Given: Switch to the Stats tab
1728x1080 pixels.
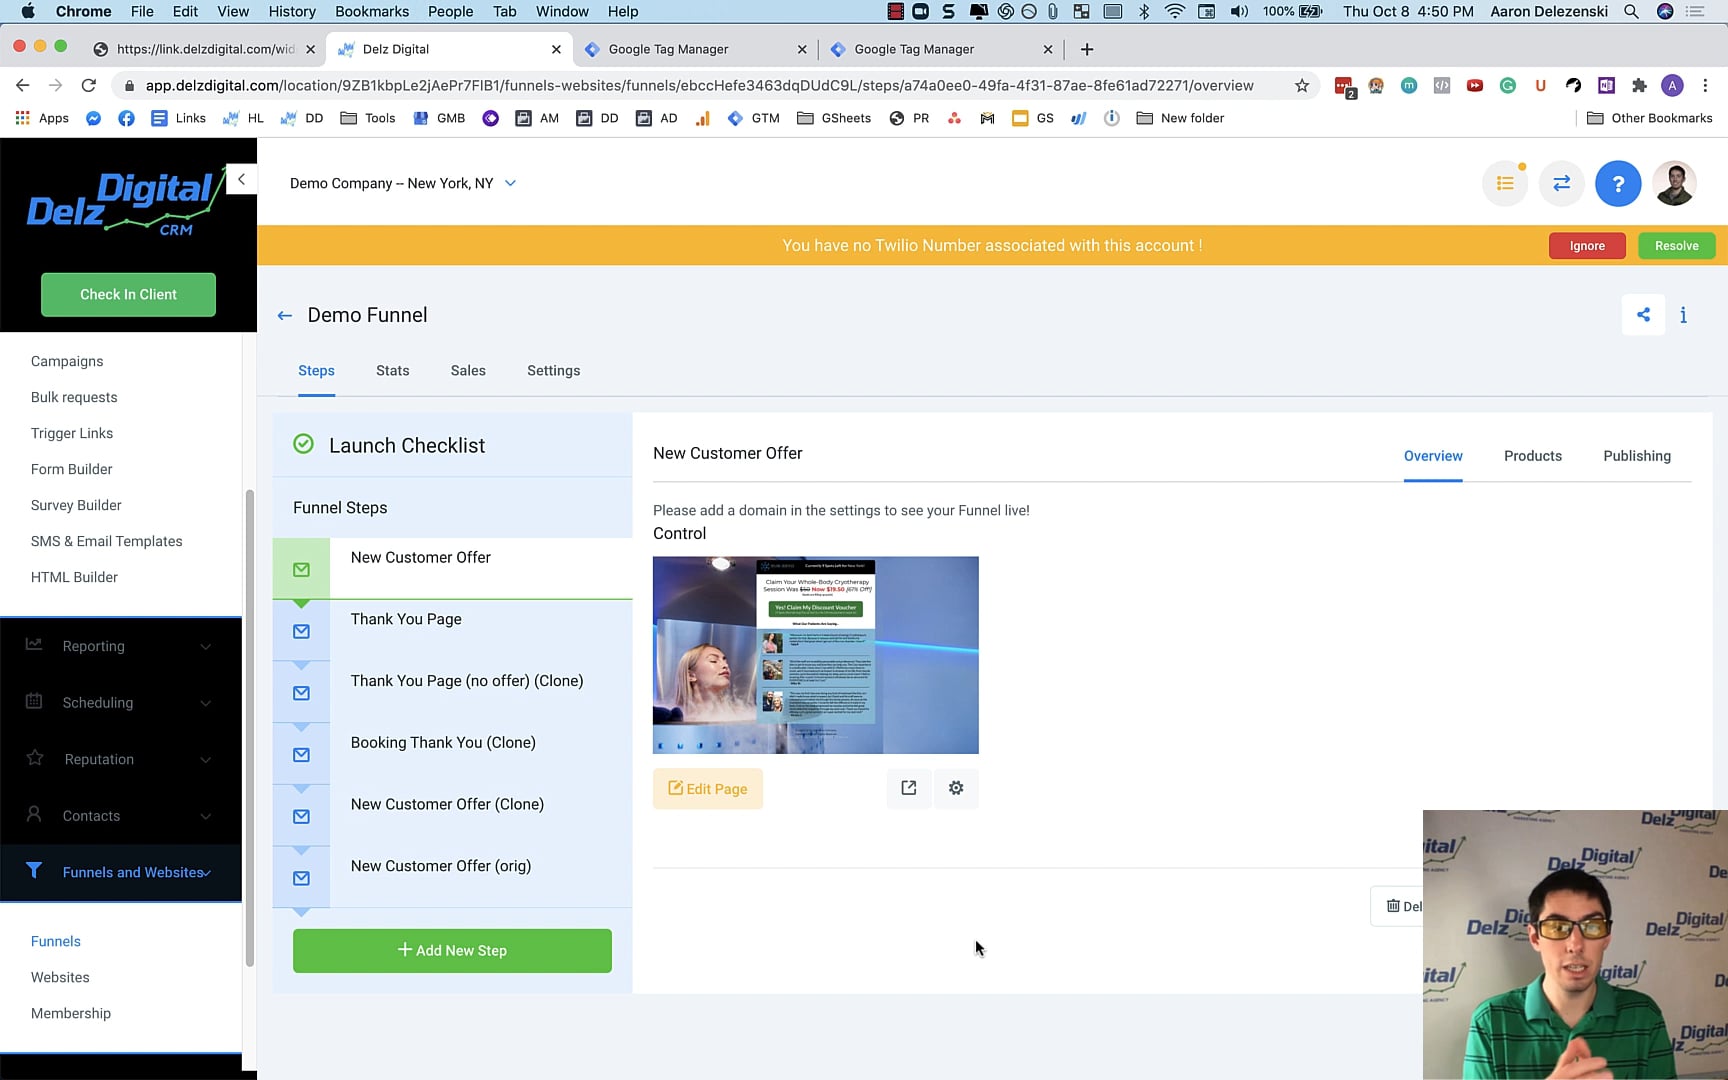Looking at the screenshot, I should [392, 370].
